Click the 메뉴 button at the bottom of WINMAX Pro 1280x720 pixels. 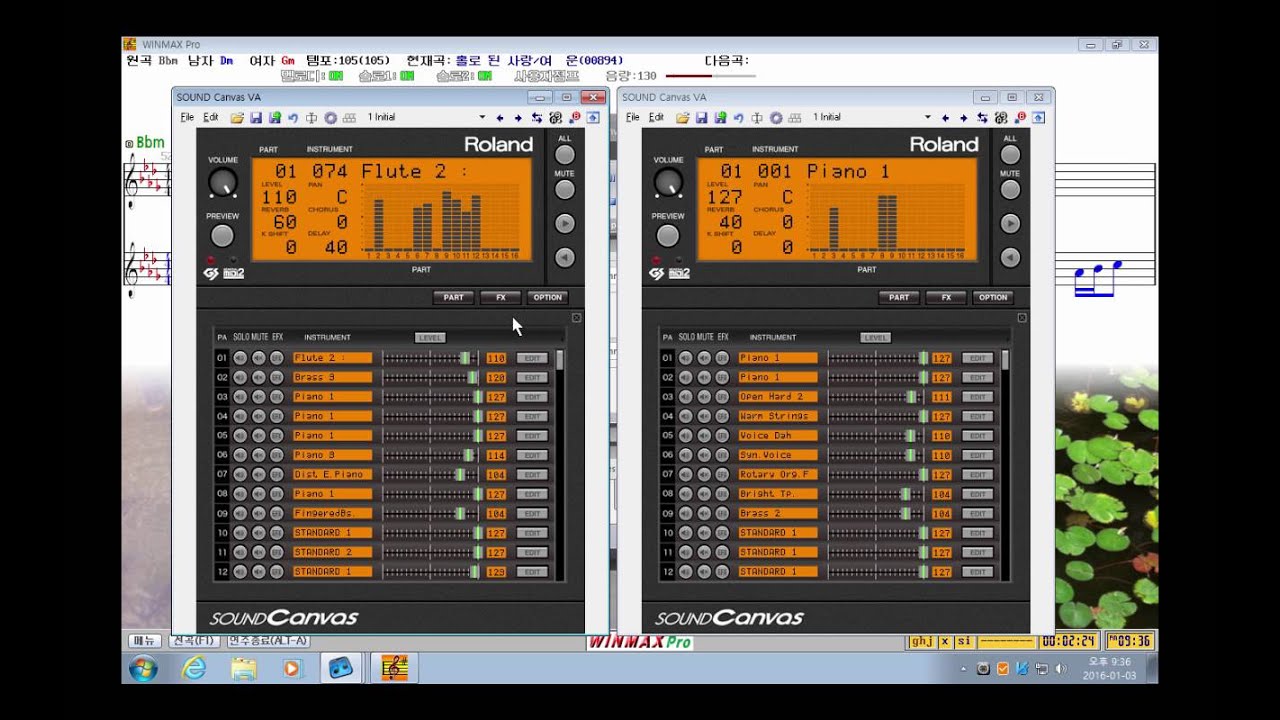coord(145,641)
